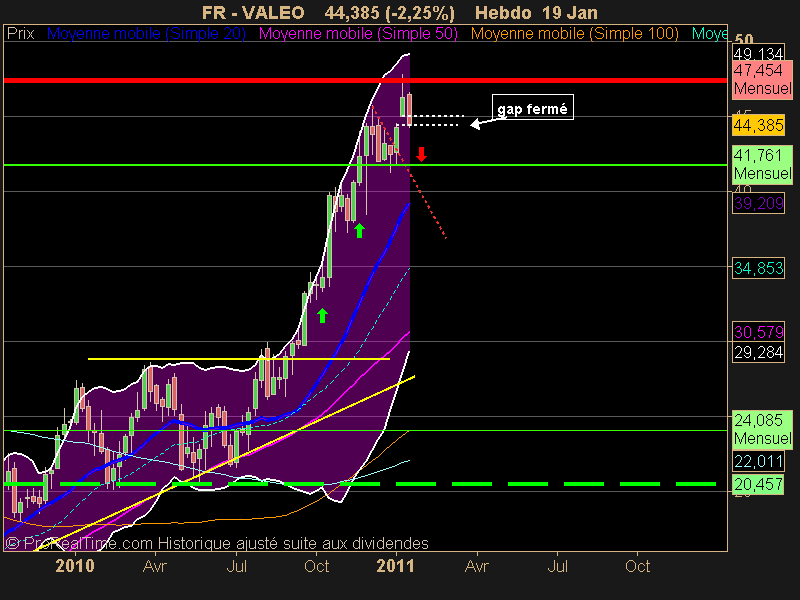The height and width of the screenshot is (600, 800).
Task: Click the 47,454 Mensuel resistance label
Action: (762, 80)
